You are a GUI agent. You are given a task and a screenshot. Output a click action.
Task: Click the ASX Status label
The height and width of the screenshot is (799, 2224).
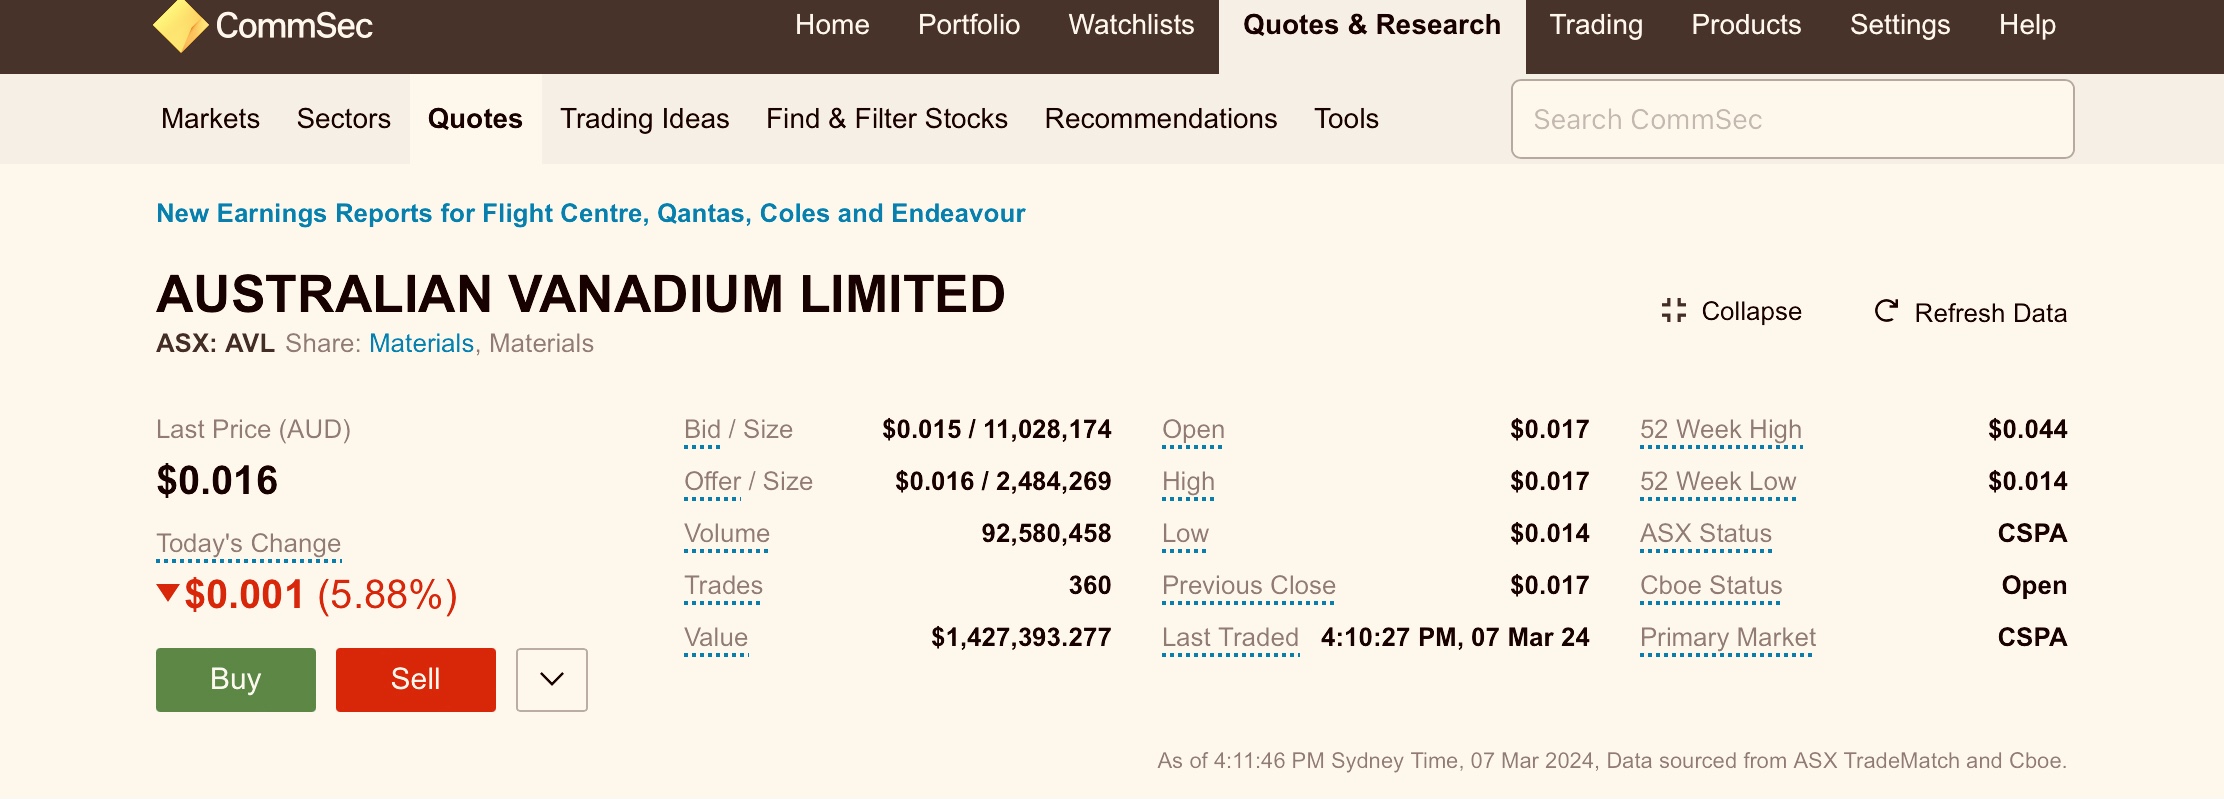click(x=1706, y=533)
